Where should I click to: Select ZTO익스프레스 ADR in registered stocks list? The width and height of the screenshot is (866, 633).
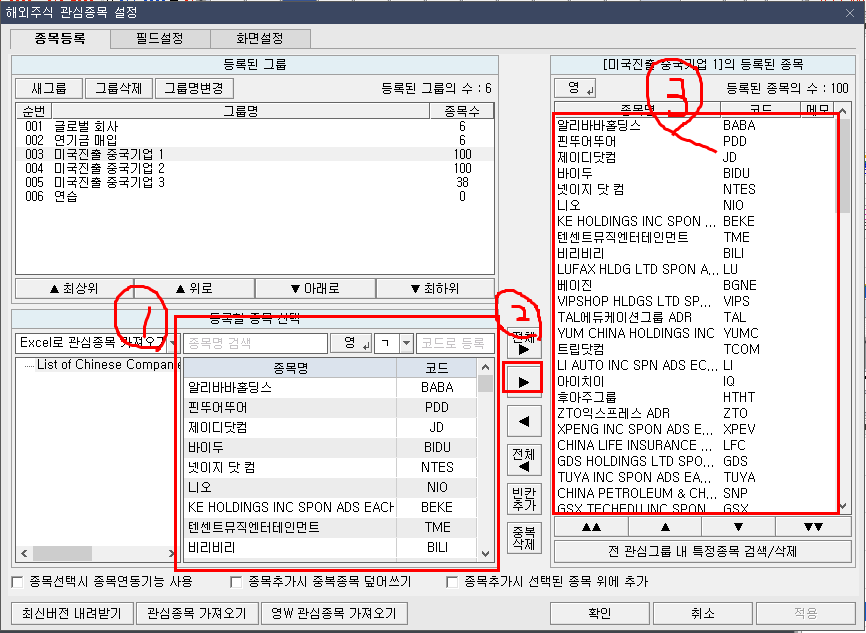(x=696, y=413)
